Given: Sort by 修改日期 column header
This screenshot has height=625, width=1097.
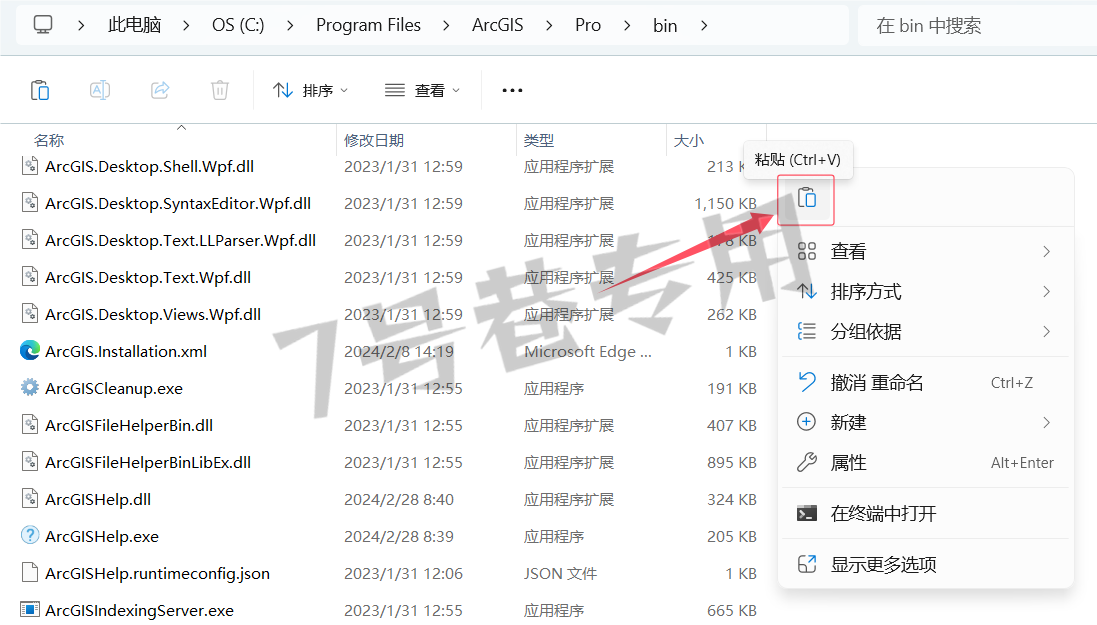Looking at the screenshot, I should tap(374, 140).
